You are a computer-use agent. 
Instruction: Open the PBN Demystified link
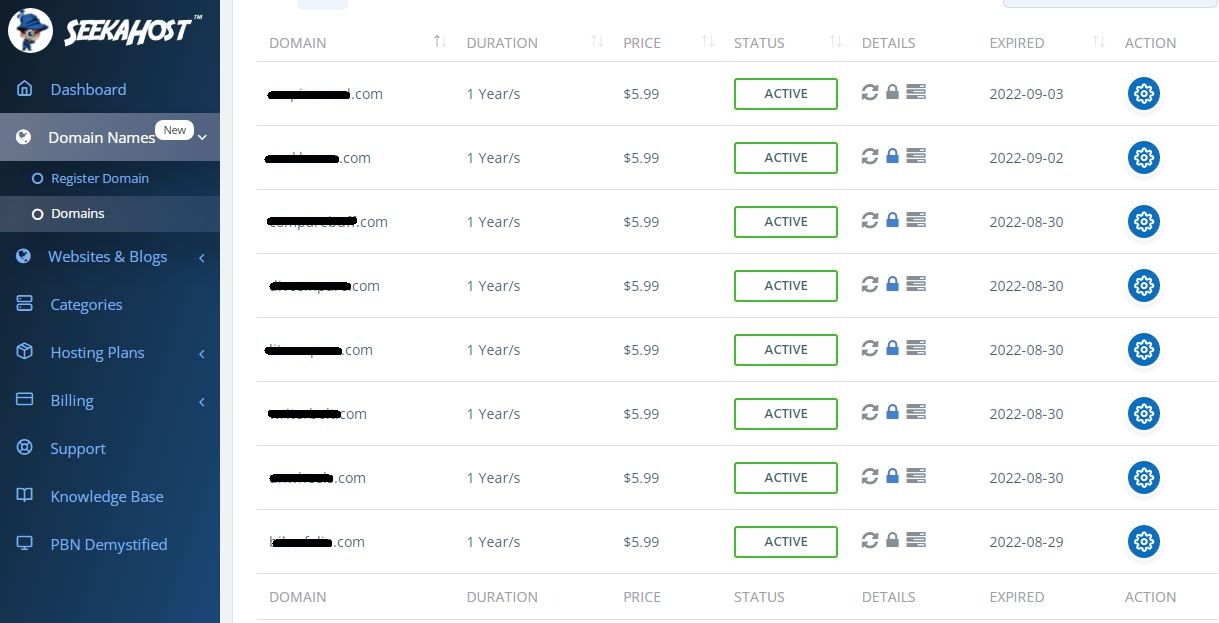(108, 545)
